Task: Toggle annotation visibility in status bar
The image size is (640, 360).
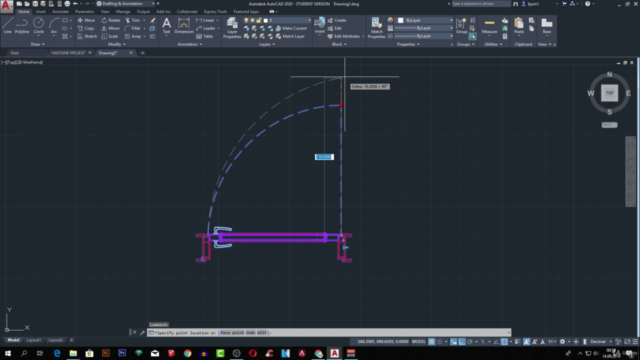Action: pos(527,342)
